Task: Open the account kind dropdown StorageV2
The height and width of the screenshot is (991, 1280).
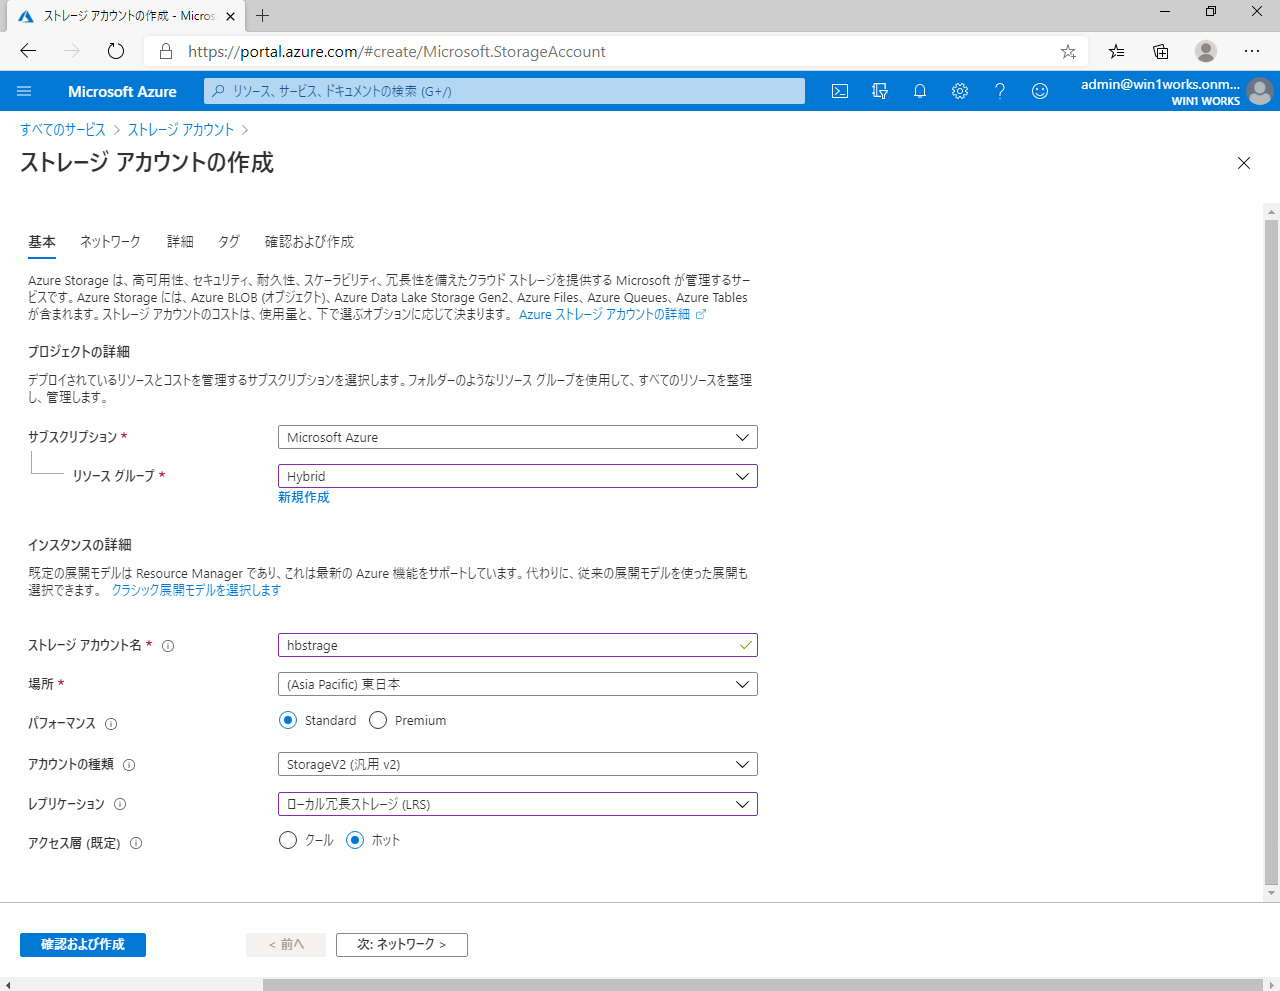Action: [x=518, y=764]
